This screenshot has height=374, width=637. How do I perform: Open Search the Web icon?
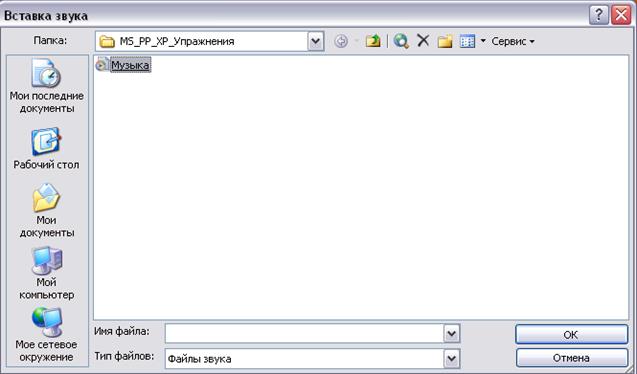(x=401, y=41)
